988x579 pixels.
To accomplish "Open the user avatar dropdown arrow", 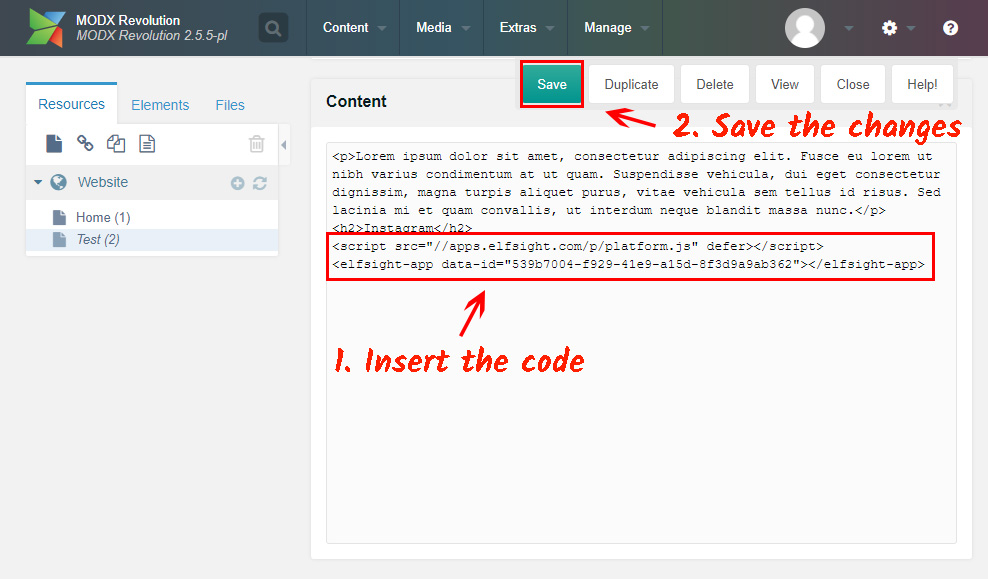I will (x=849, y=28).
